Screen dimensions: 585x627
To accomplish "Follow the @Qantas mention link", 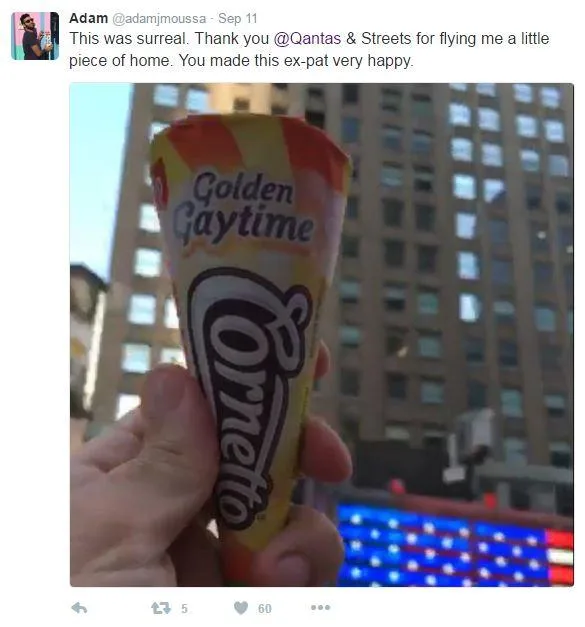I will coord(307,39).
